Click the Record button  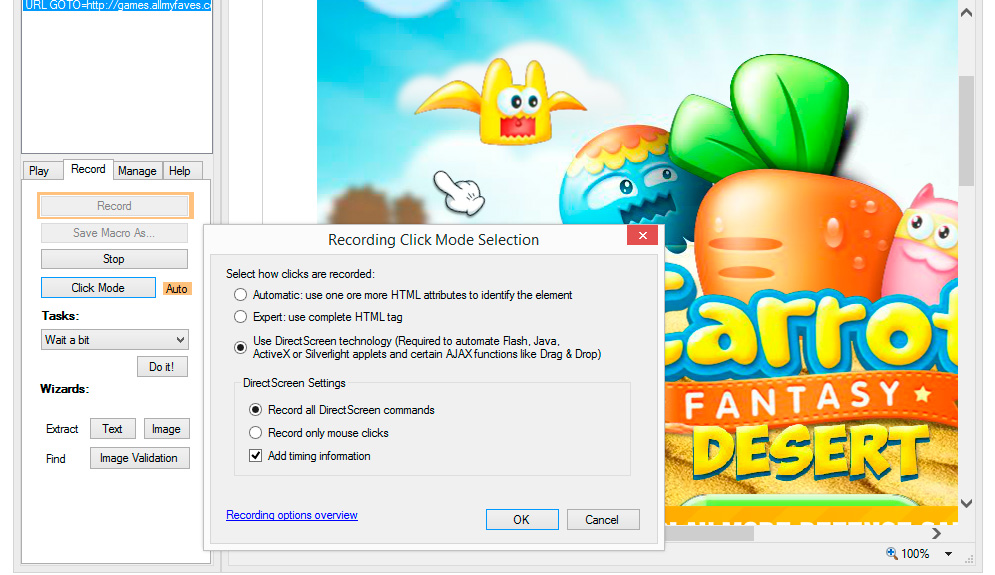[115, 206]
